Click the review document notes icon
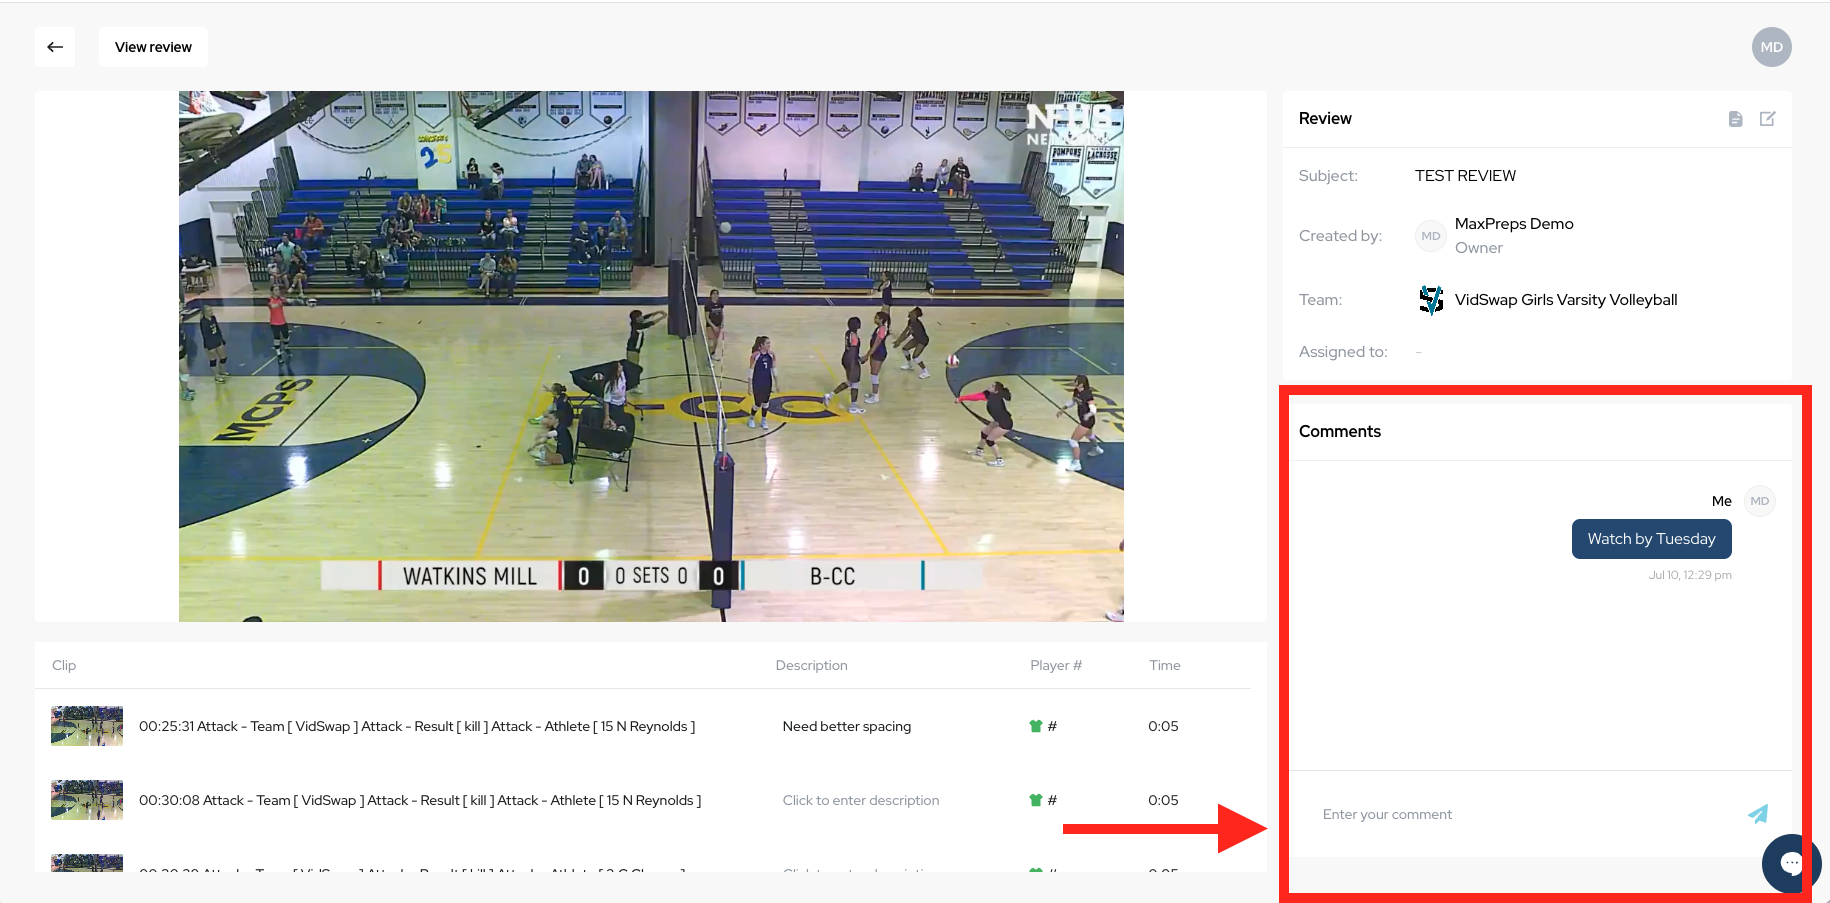This screenshot has width=1830, height=903. pyautogui.click(x=1735, y=119)
